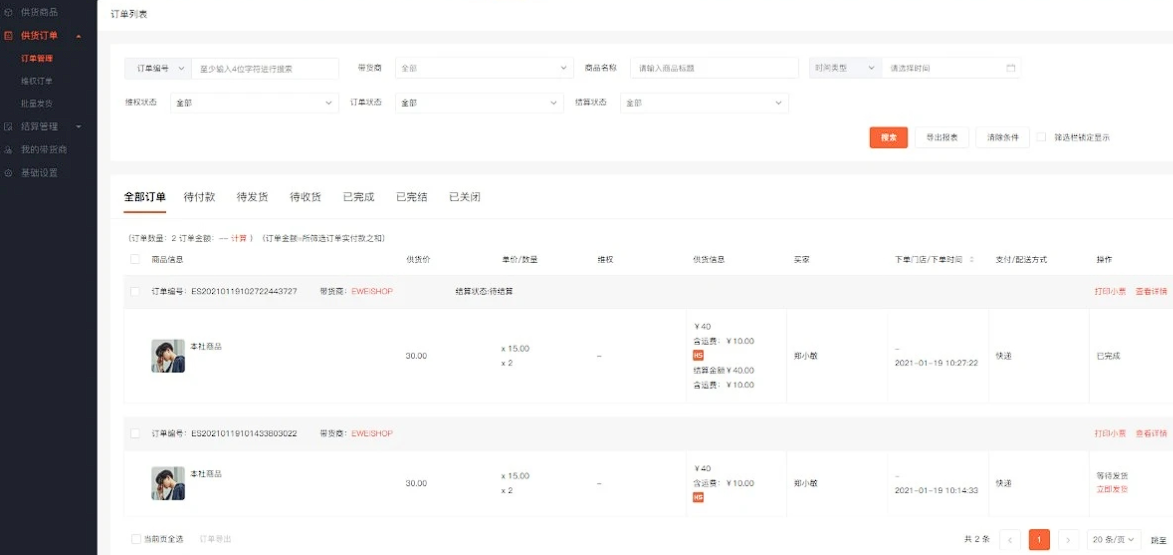Open the 订单状态 dropdown
Screen dimensions: 1173x555
480,102
